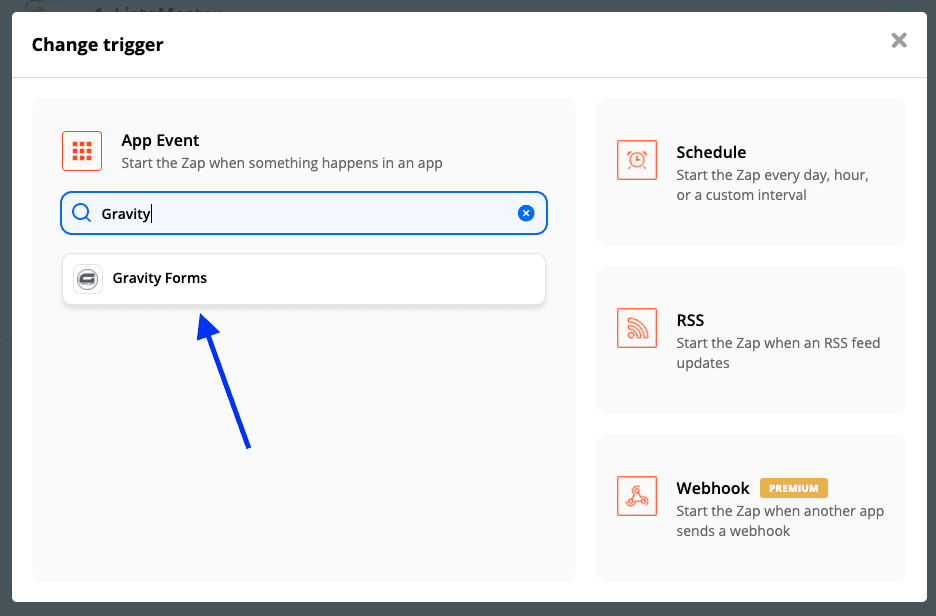936x616 pixels.
Task: Click the Webhook icon
Action: click(637, 496)
